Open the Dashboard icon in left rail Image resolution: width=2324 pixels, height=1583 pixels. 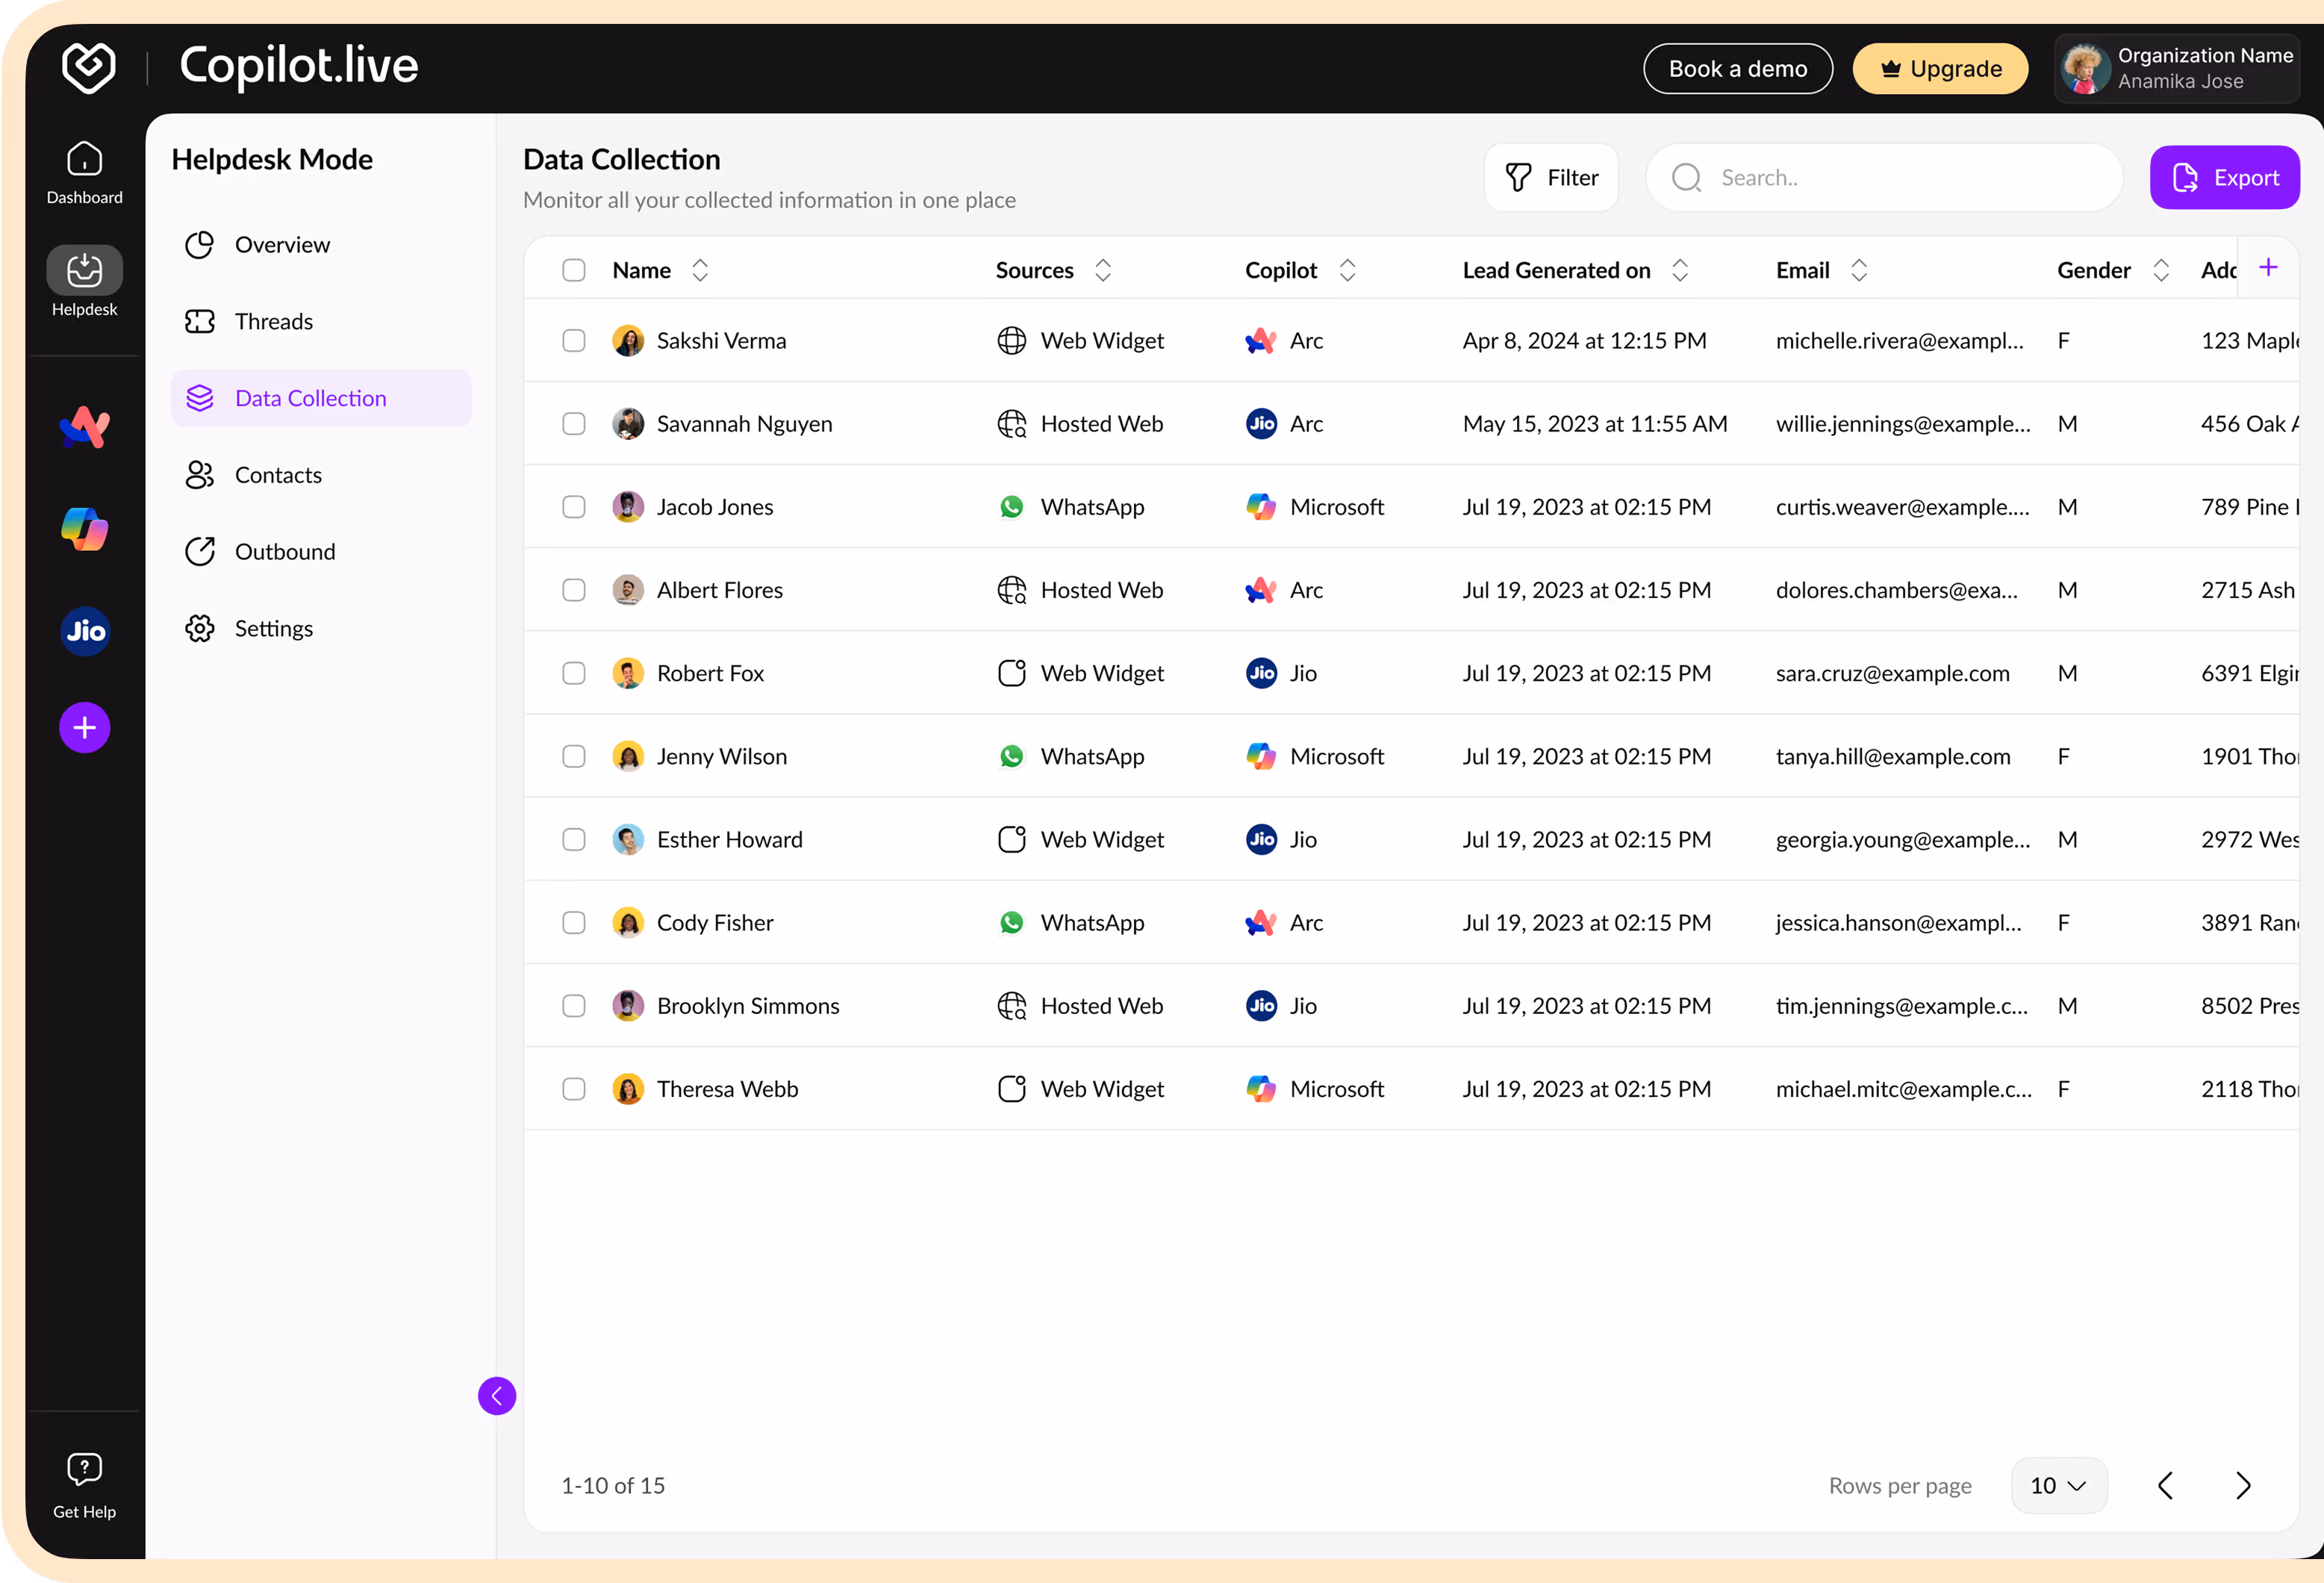(x=84, y=172)
